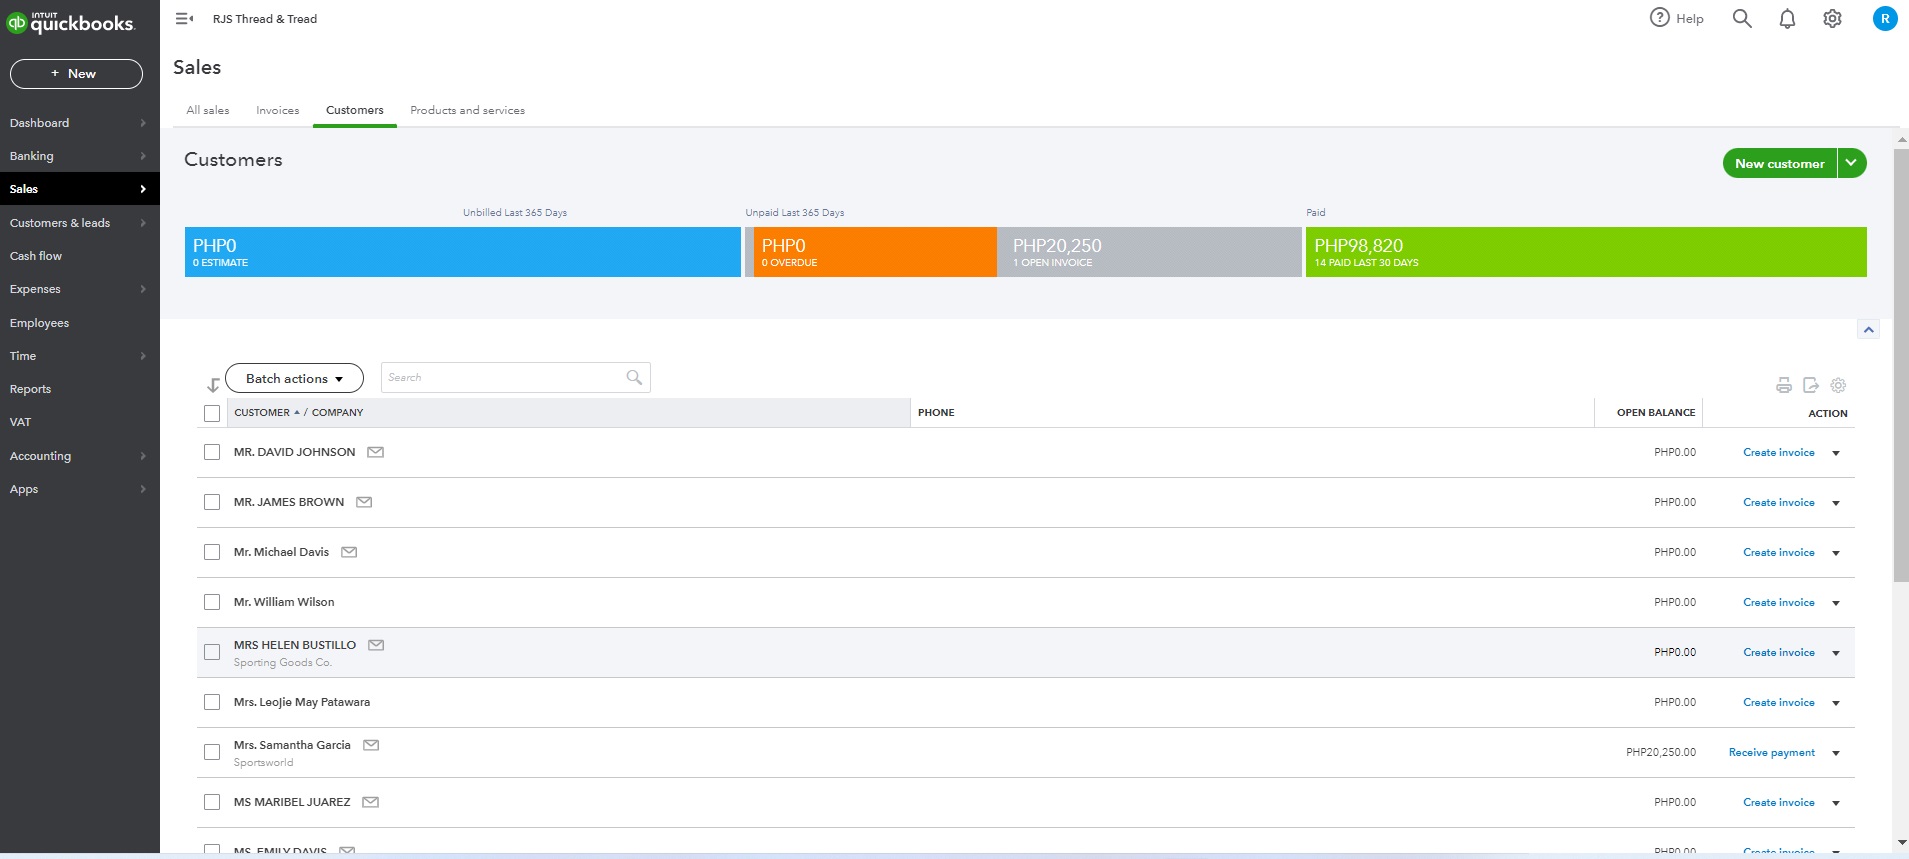
Task: Open action dropdown for Mr. David Johnson
Action: 1836,453
